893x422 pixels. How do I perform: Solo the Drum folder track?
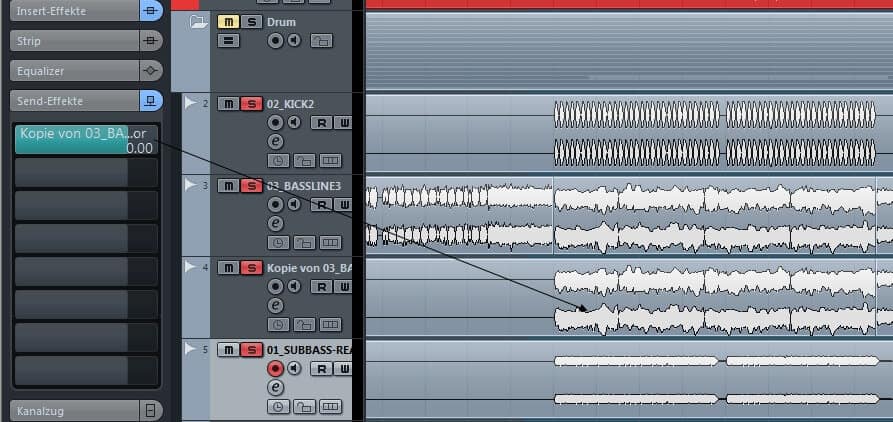click(x=251, y=22)
